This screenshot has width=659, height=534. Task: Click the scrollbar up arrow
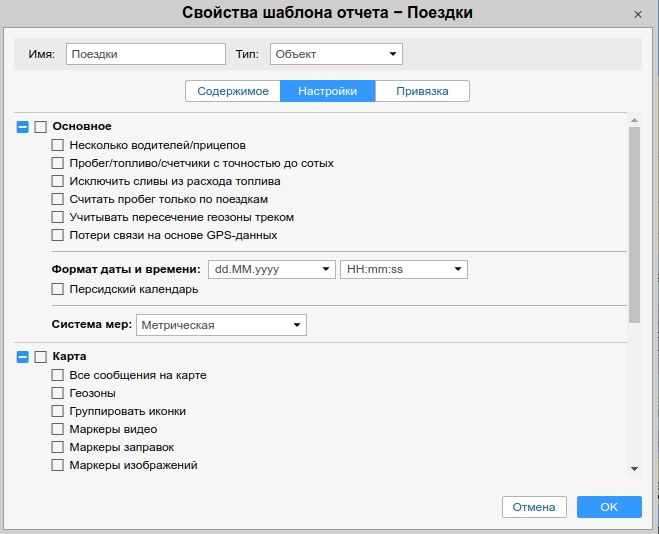tap(634, 121)
